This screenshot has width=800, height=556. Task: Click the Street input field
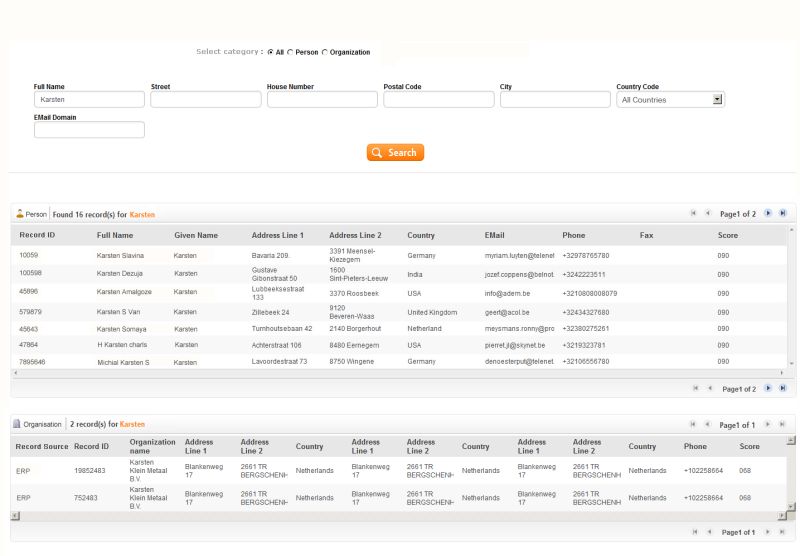point(206,99)
